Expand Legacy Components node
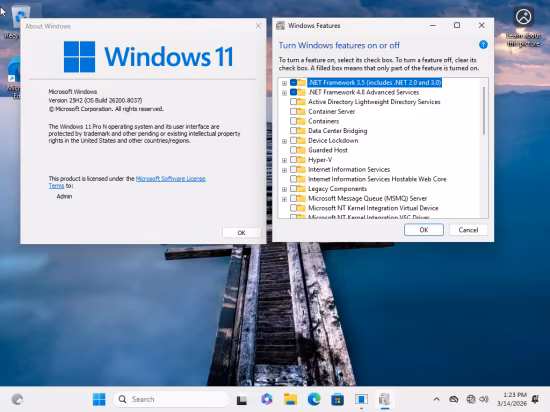This screenshot has height=412, width=550. click(x=284, y=189)
